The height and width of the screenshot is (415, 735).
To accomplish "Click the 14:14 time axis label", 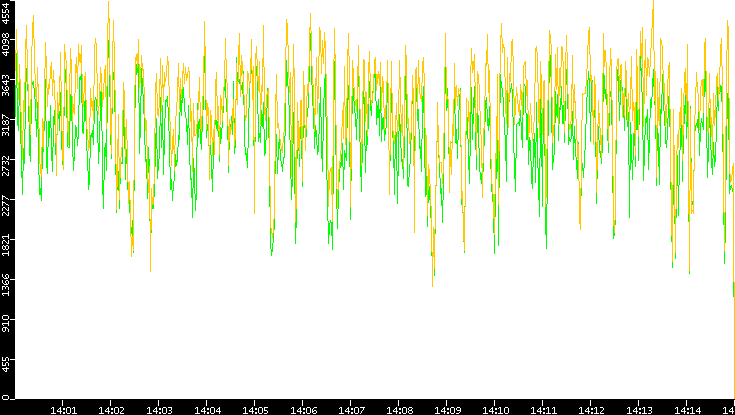I will (x=687, y=410).
